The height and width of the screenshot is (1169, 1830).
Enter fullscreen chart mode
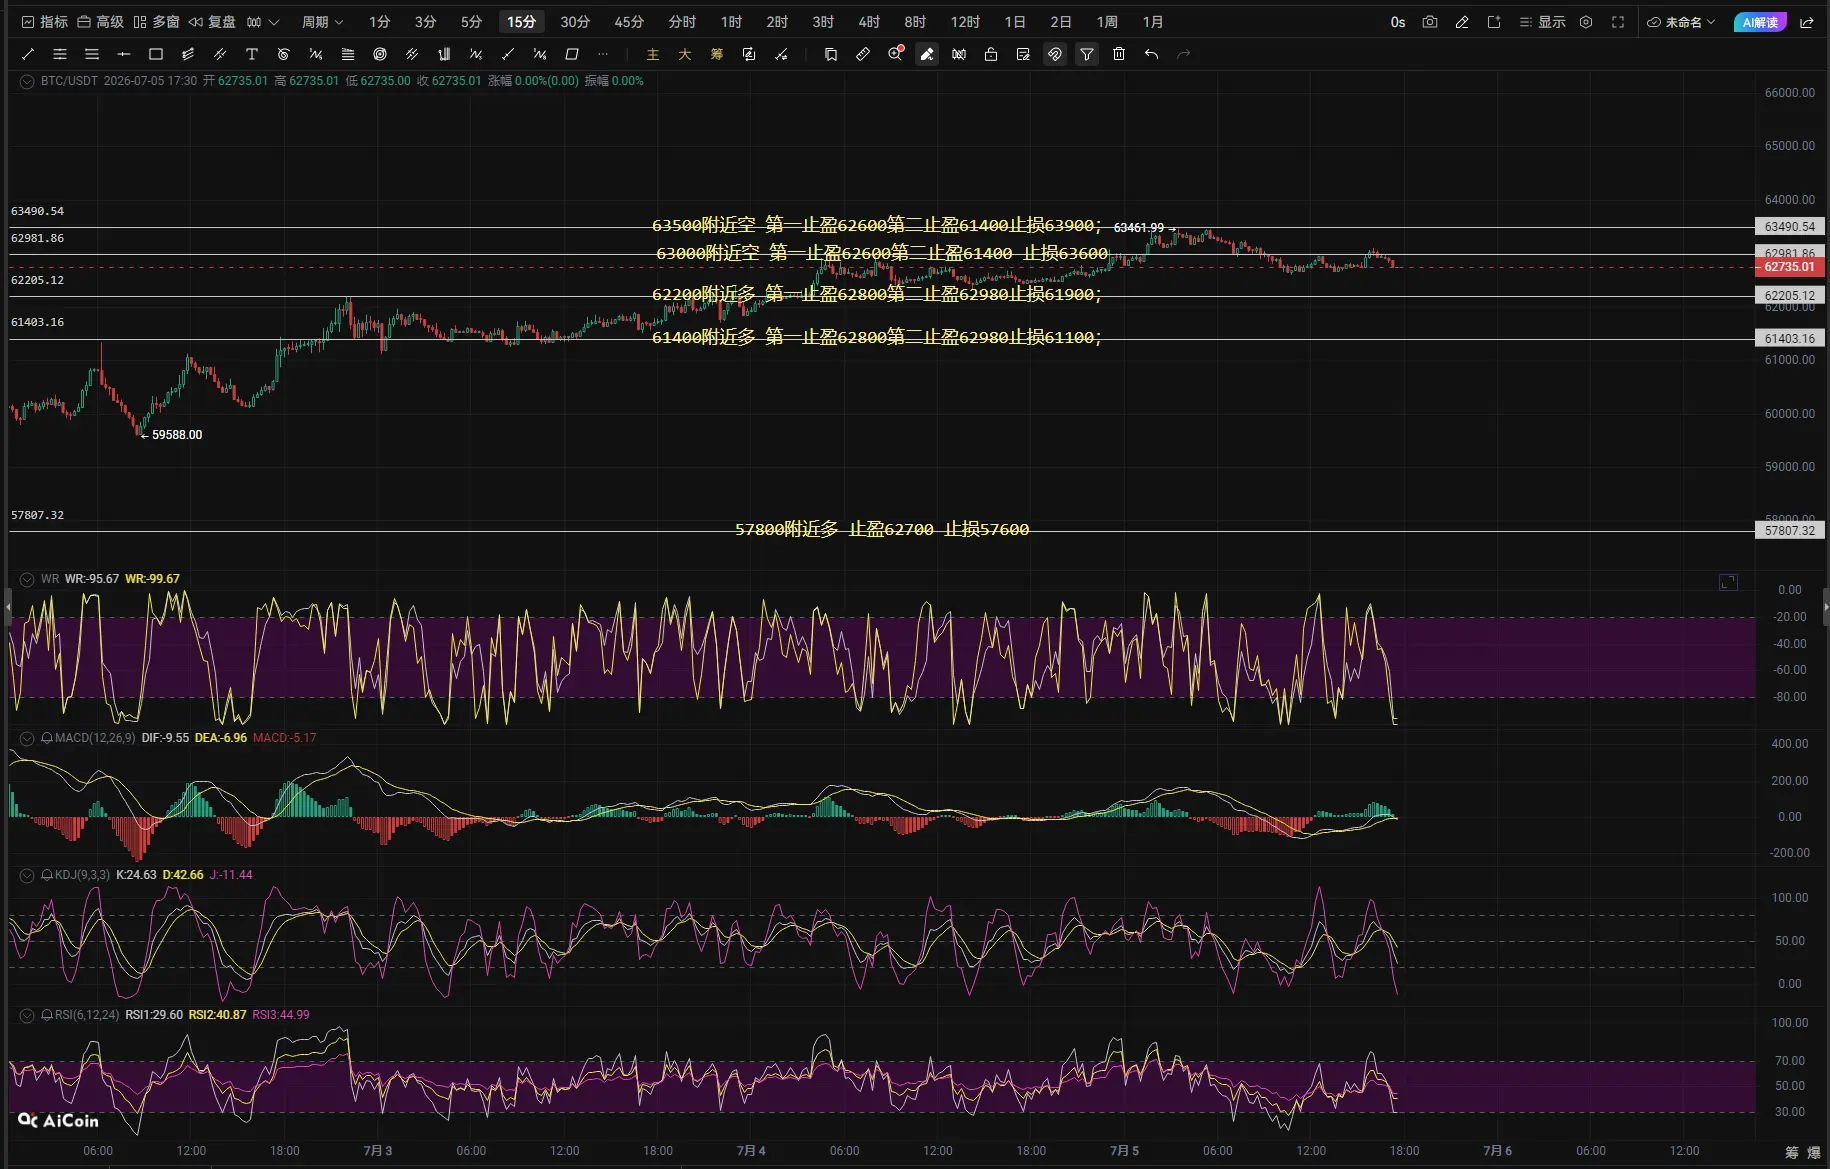[x=1618, y=22]
